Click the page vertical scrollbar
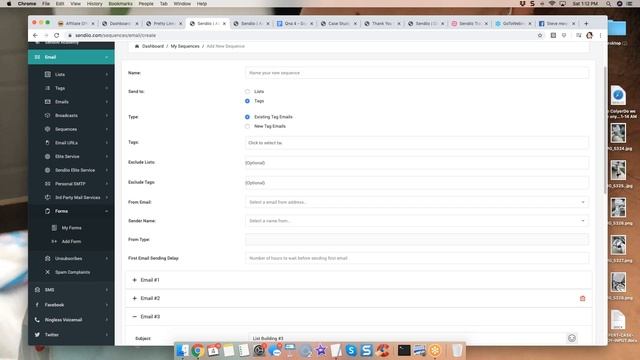Screen dimensions: 640x360 605,130
